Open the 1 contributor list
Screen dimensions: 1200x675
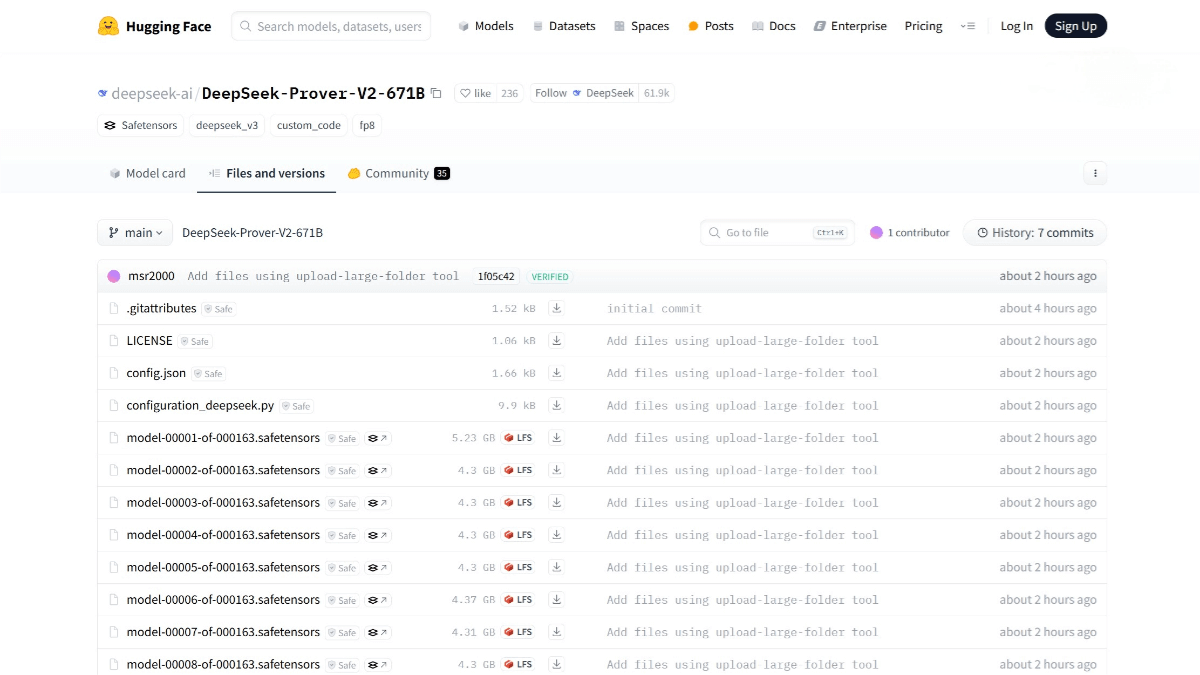point(909,233)
